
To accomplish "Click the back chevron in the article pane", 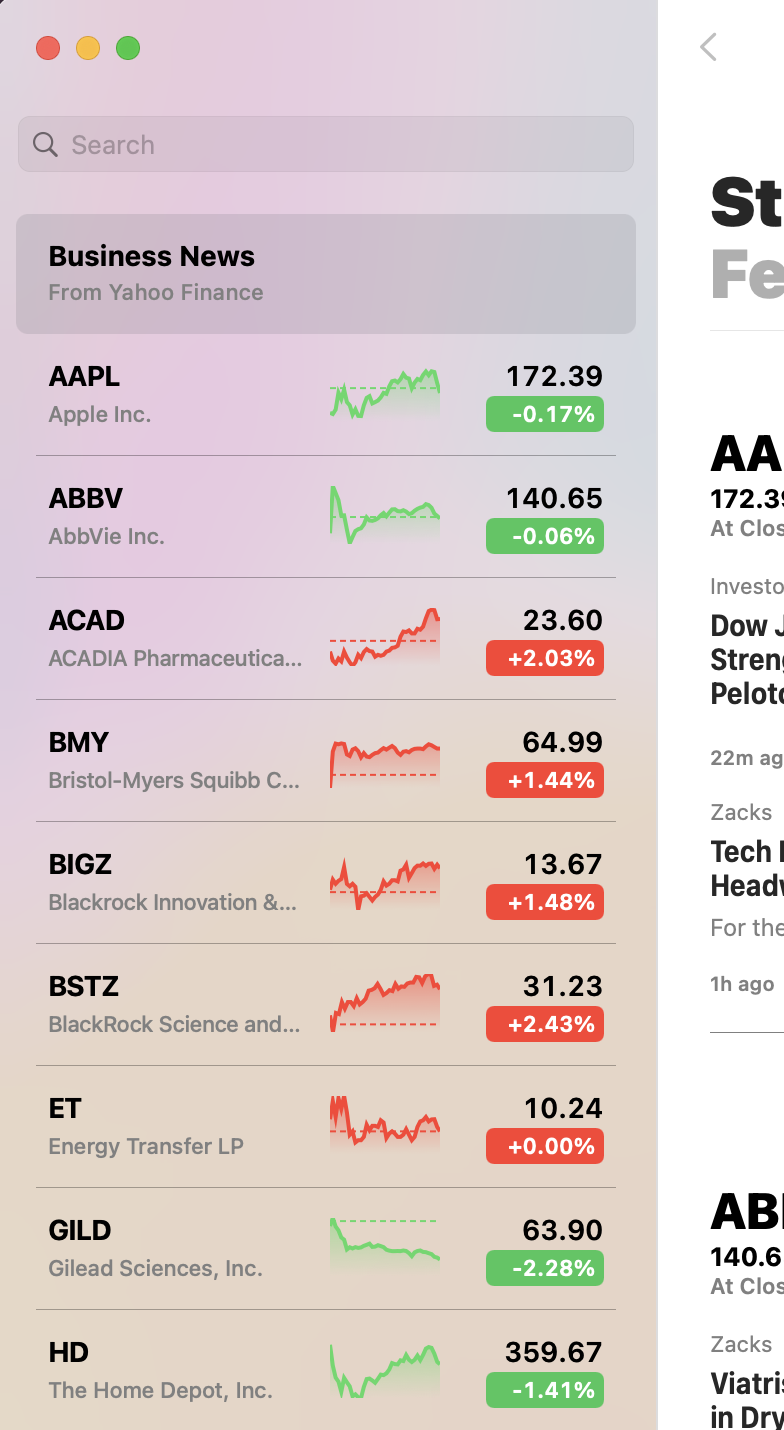I will coord(709,46).
